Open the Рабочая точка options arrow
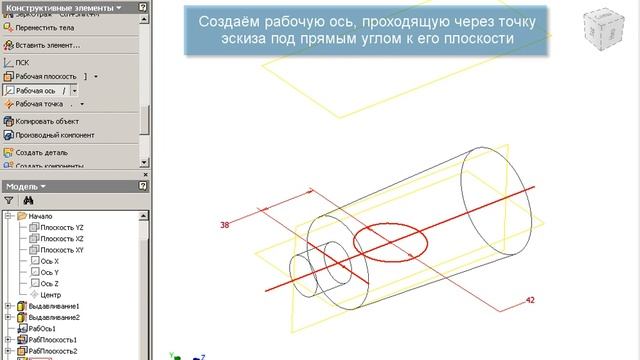 click(x=82, y=104)
